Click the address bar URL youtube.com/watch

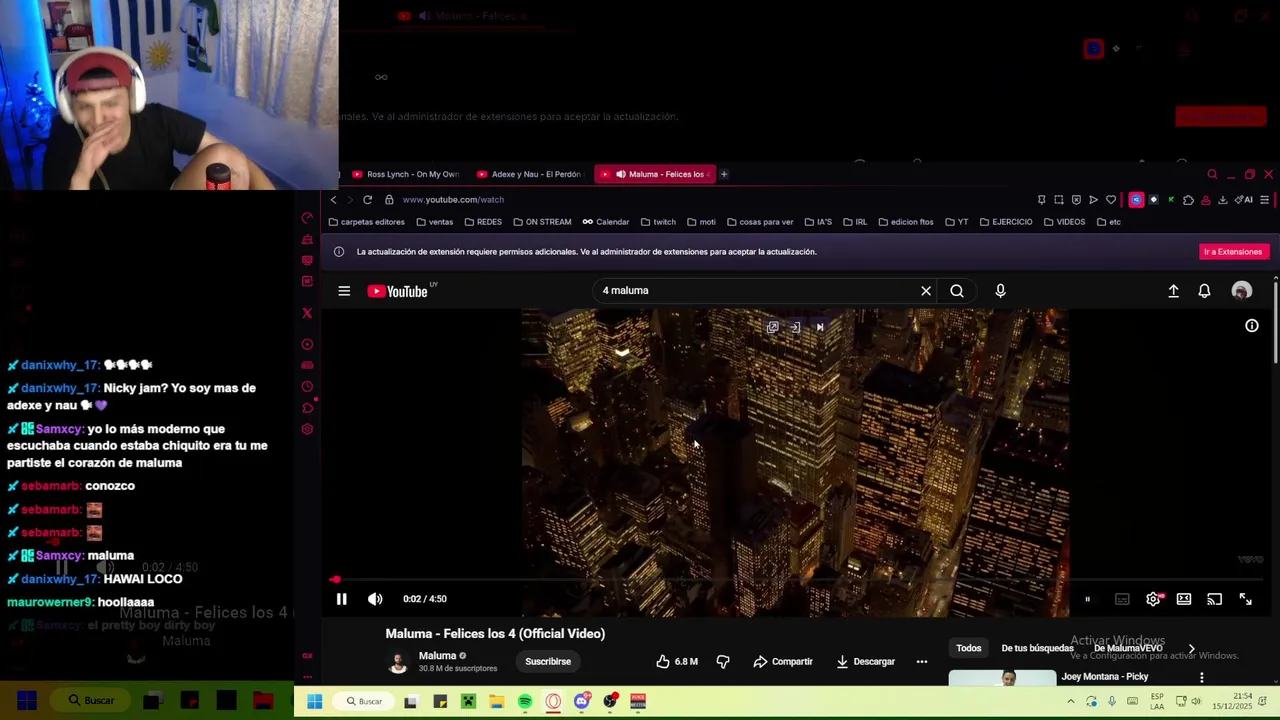pyautogui.click(x=453, y=200)
